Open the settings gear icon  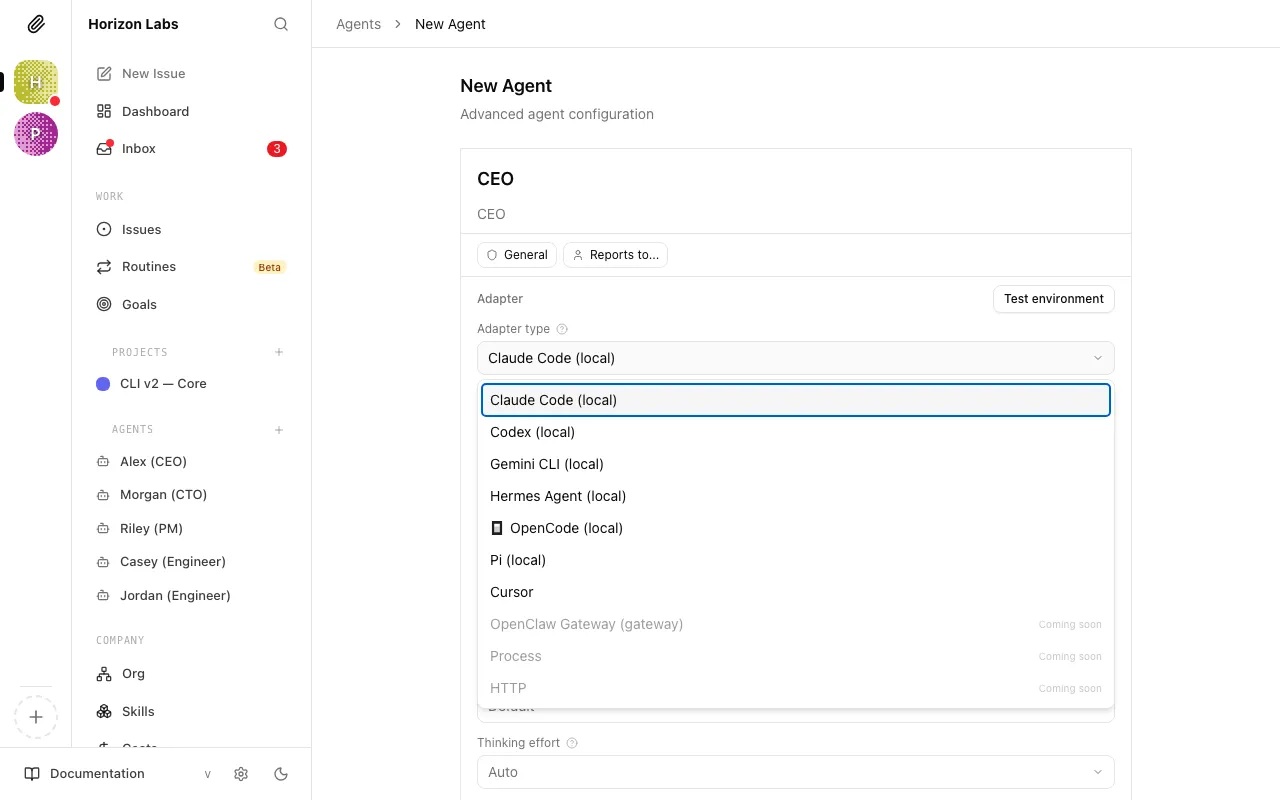pos(241,774)
